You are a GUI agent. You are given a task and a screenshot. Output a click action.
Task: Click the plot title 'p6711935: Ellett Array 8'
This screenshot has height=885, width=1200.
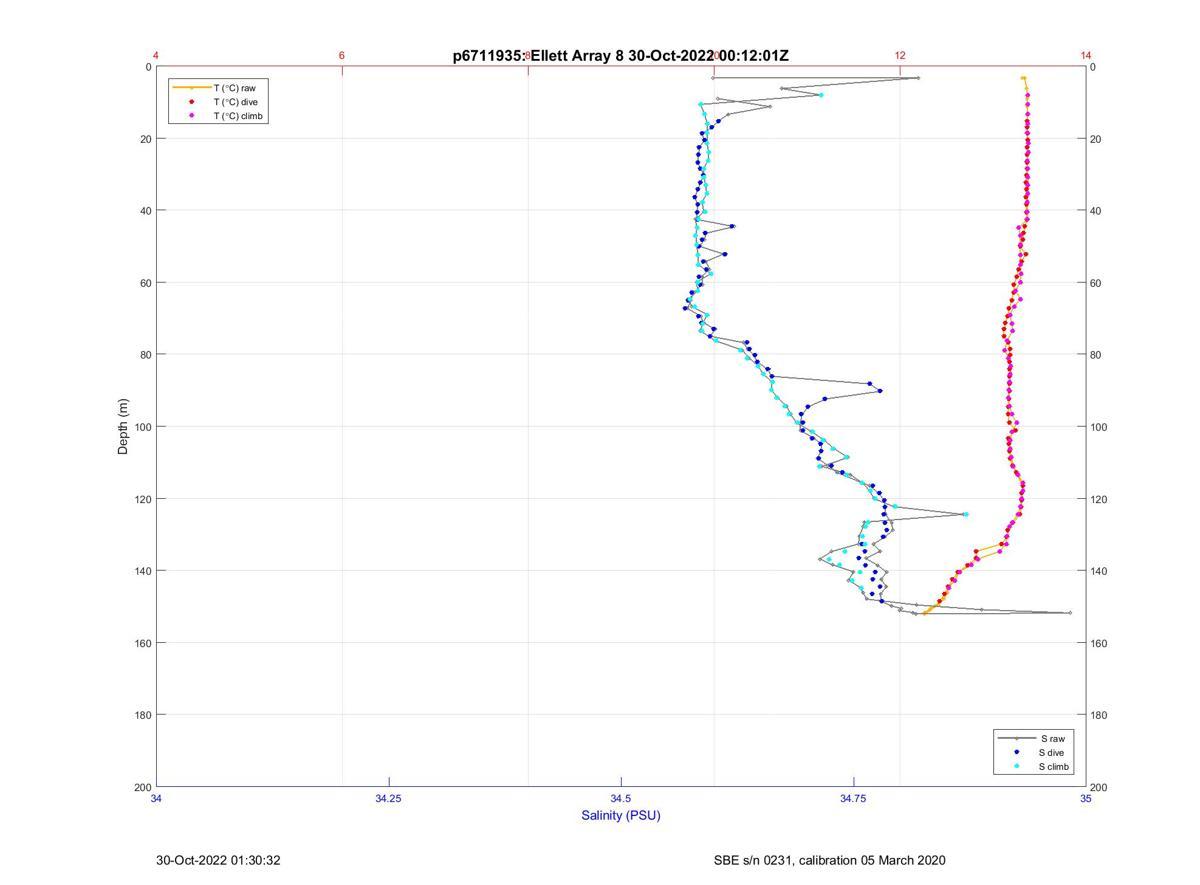540,56
